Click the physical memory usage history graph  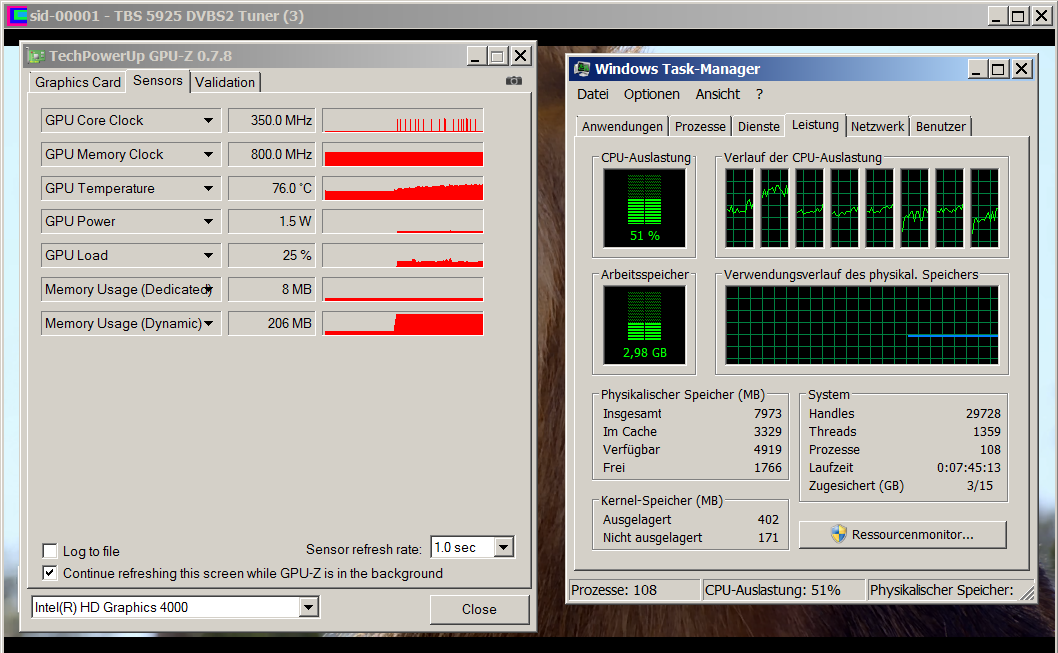click(862, 325)
